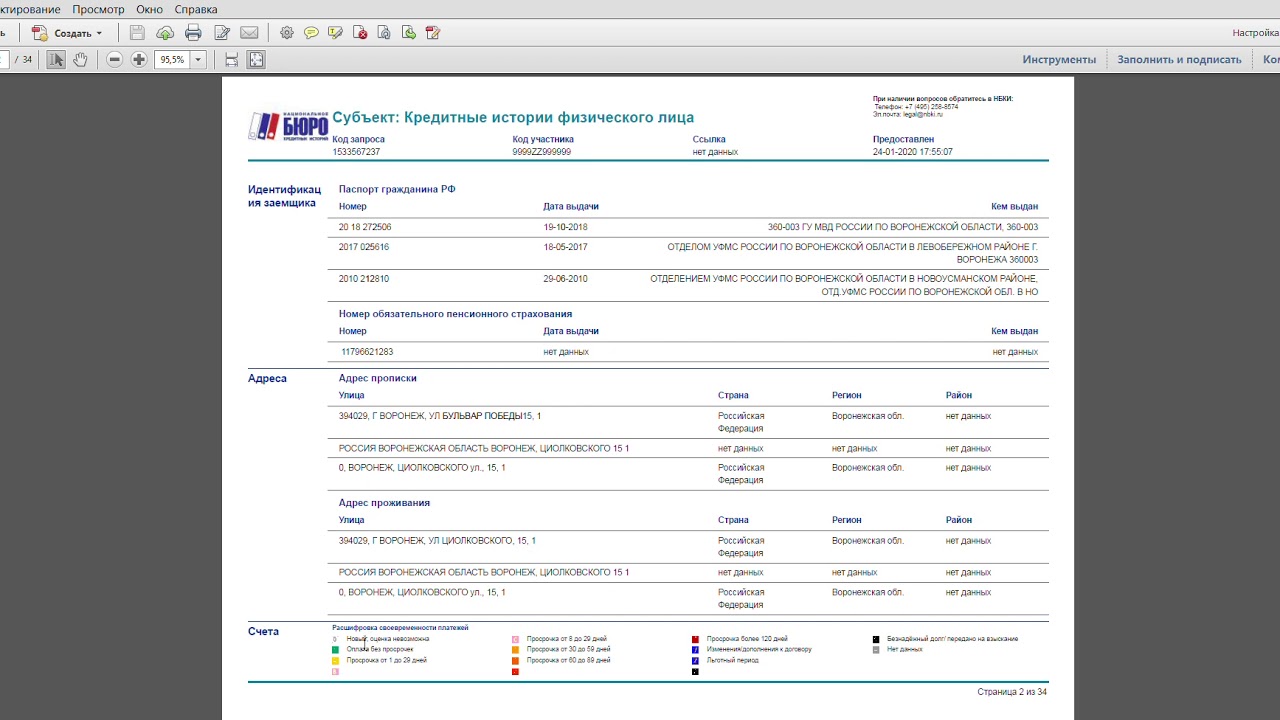Click participant code 9999ZZ999999

[542, 152]
